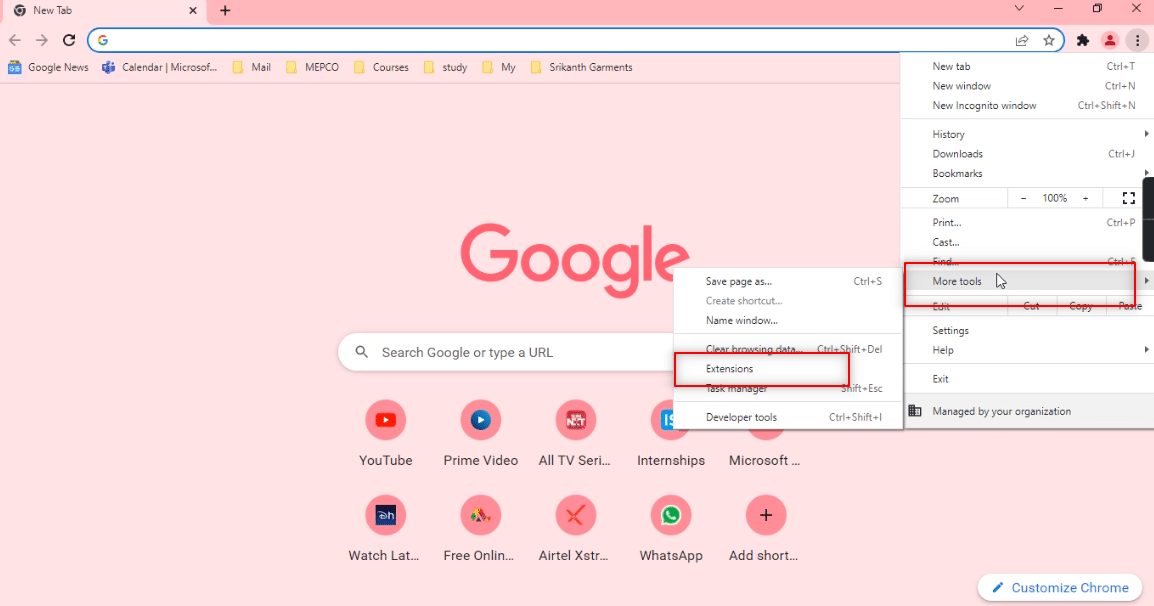Open the Mail bookmark folder
The image size is (1154, 606).
[x=252, y=67]
